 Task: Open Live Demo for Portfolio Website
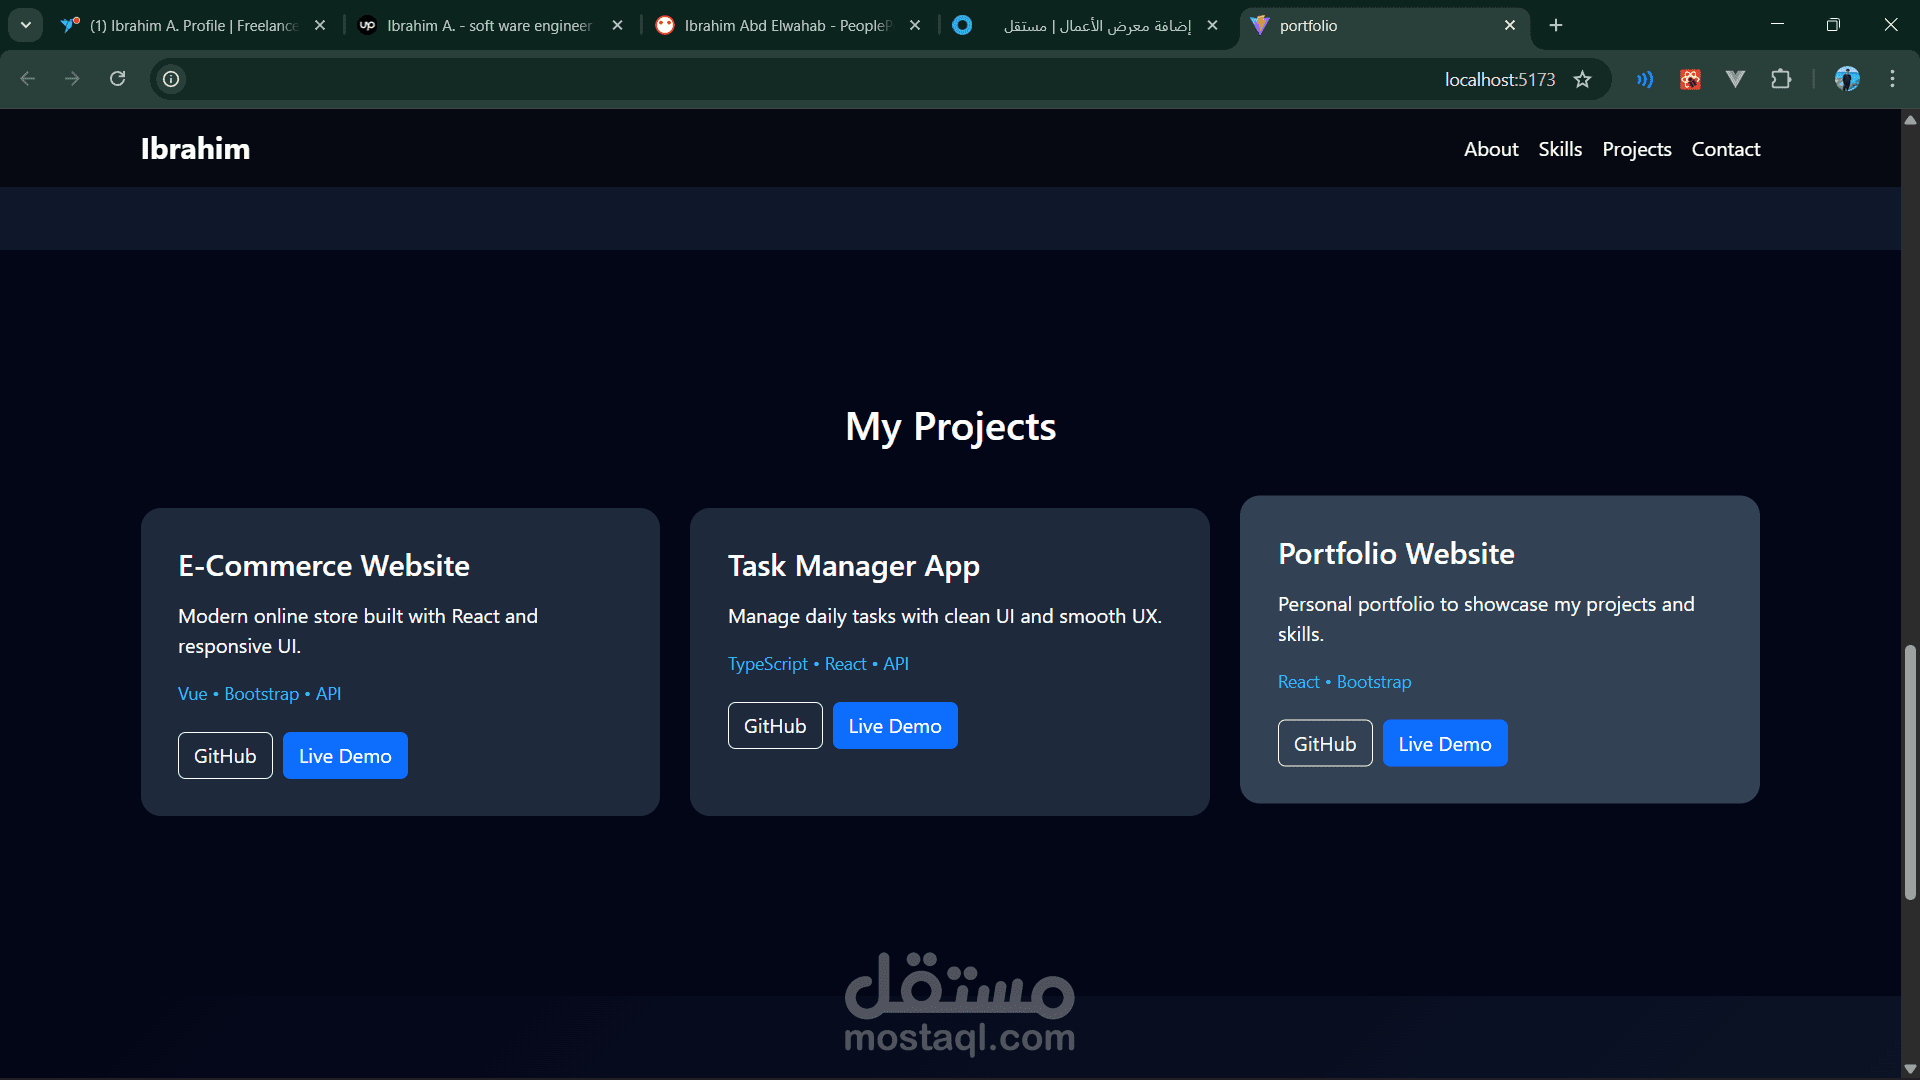click(x=1444, y=744)
